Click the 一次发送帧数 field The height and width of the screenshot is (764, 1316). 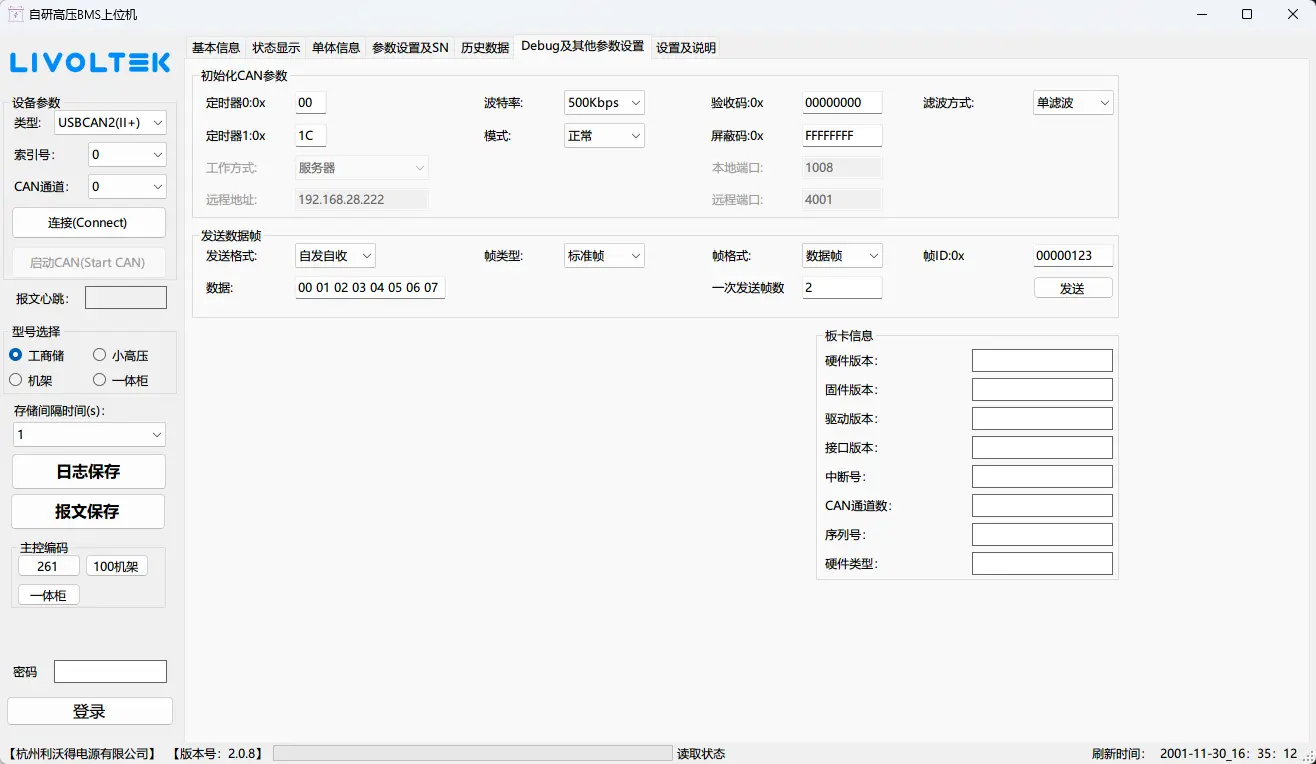pyautogui.click(x=842, y=288)
